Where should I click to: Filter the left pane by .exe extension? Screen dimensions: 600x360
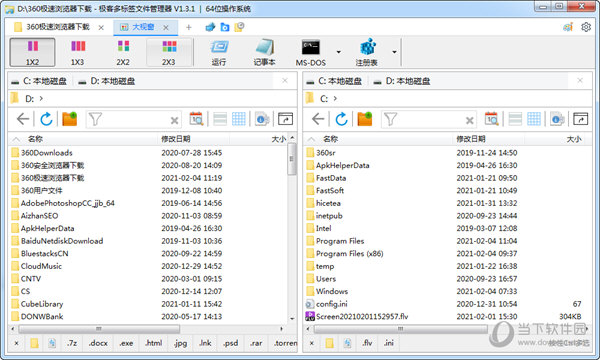[126, 343]
